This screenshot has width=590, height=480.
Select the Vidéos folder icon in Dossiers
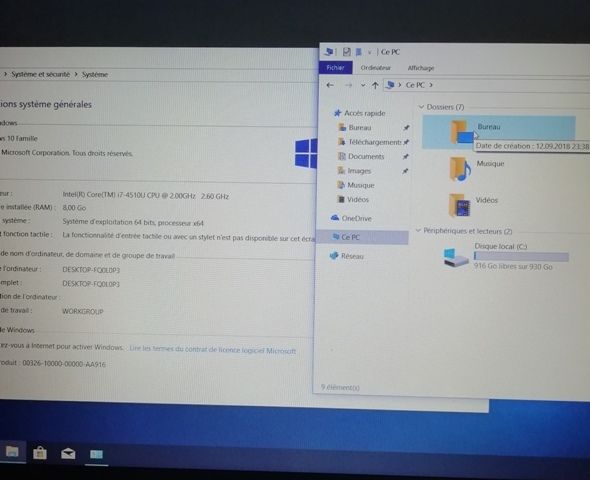click(x=459, y=205)
